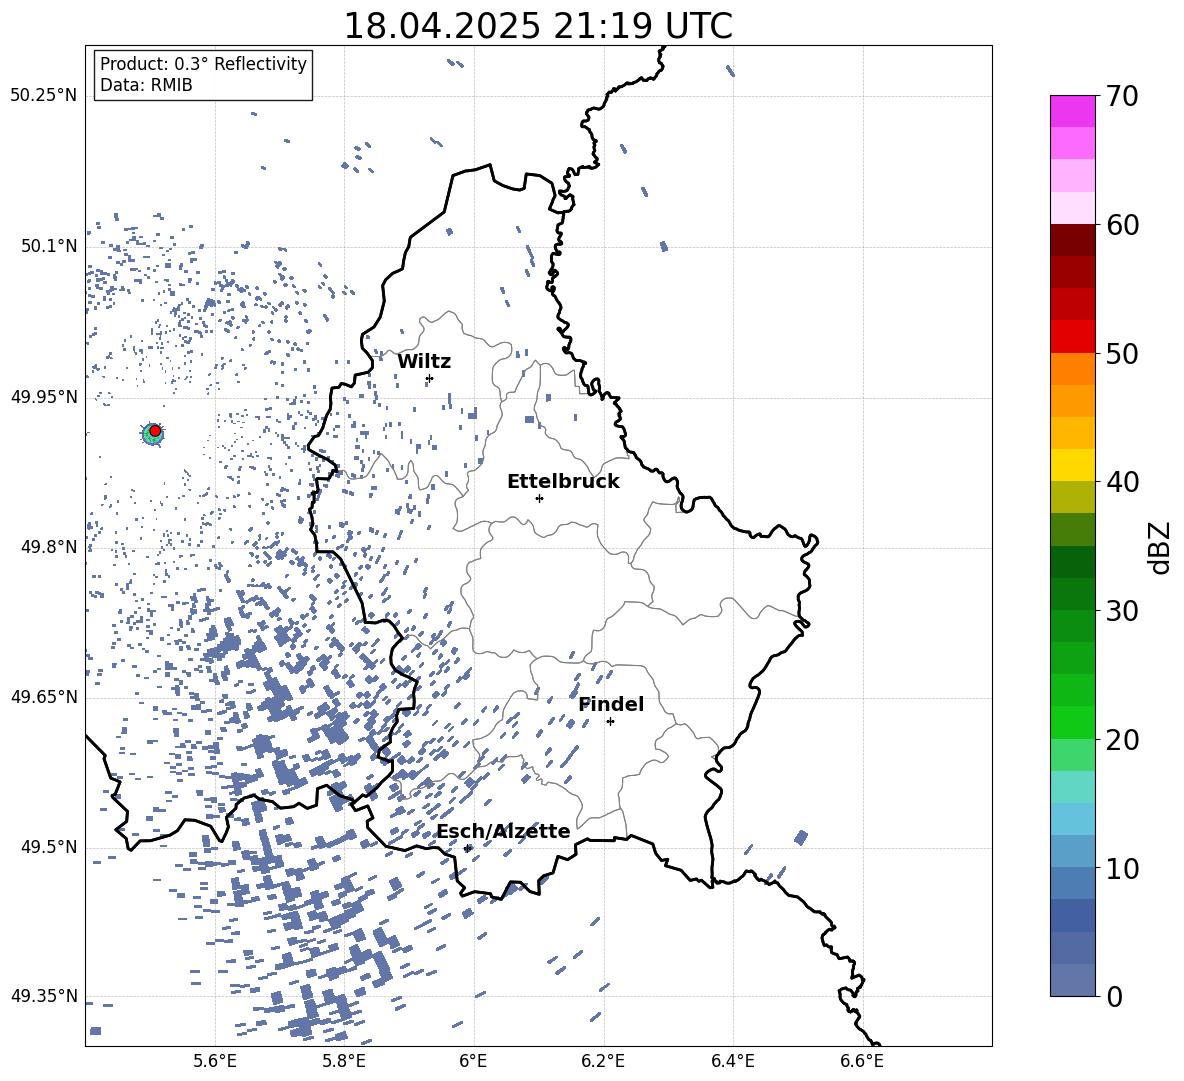
Task: Click the colorbar tick label 0
Action: point(1114,996)
